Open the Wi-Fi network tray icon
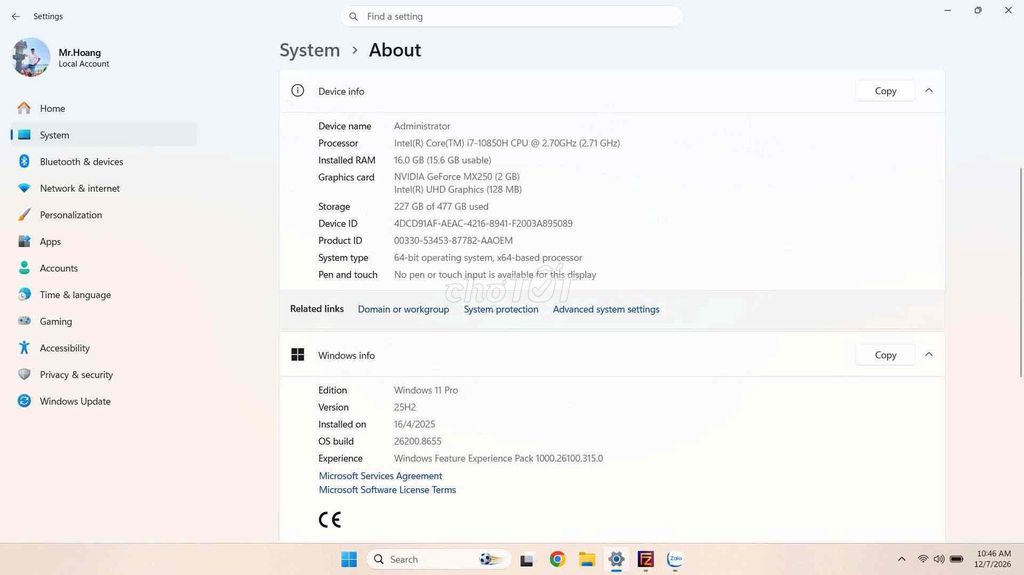1024x575 pixels. coord(923,559)
